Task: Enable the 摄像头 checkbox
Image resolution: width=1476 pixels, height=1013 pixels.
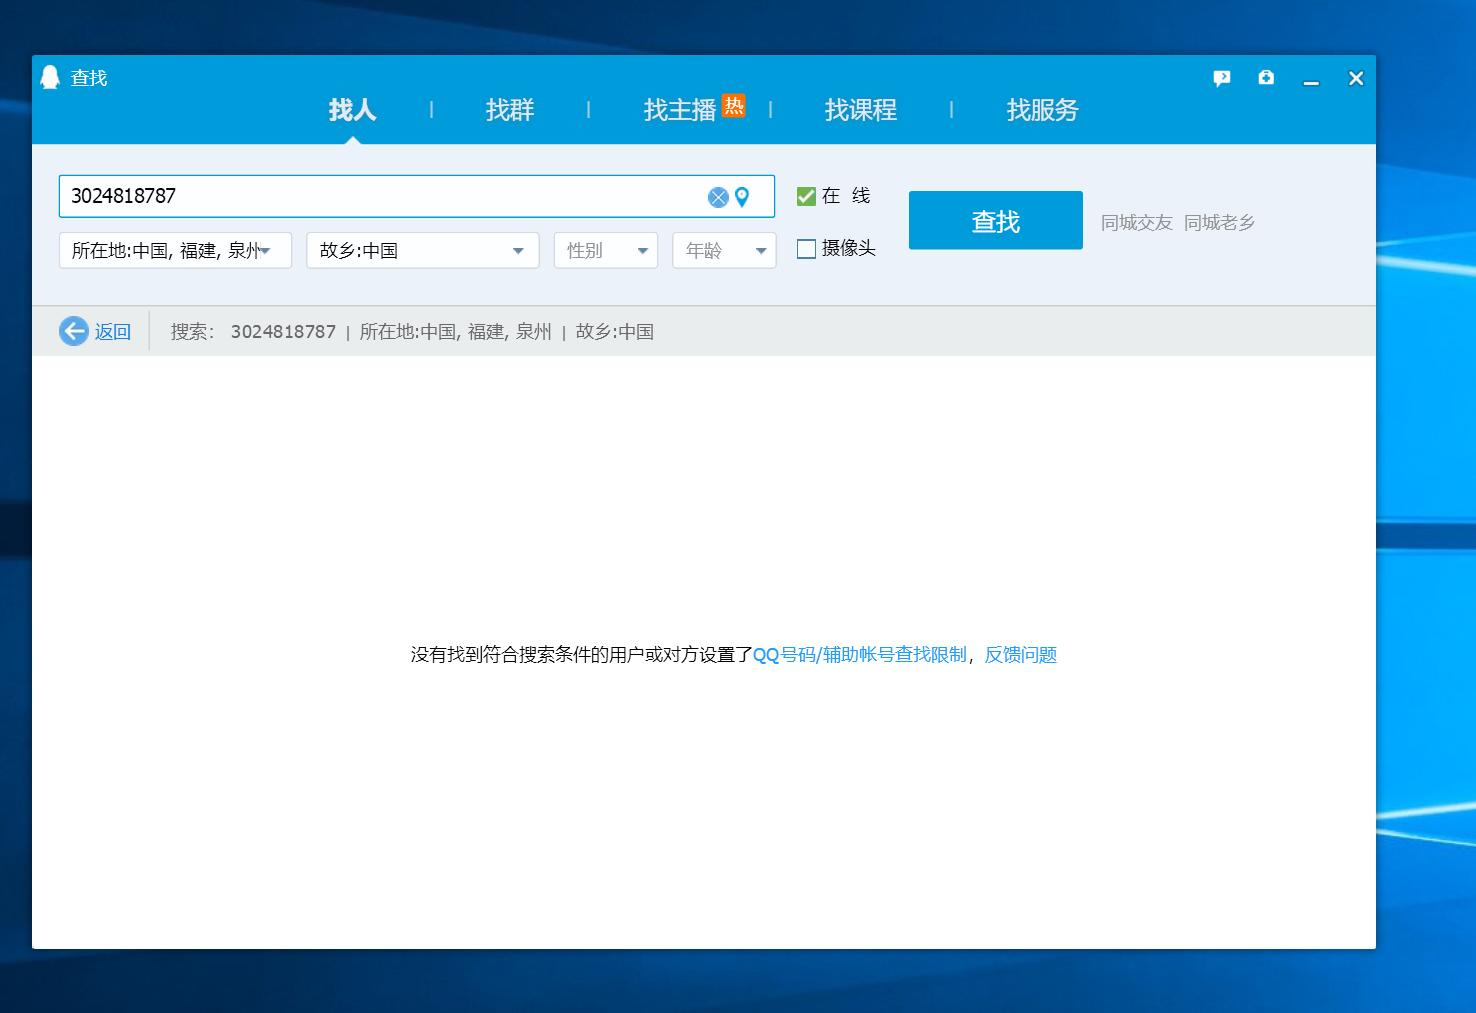Action: click(x=806, y=249)
